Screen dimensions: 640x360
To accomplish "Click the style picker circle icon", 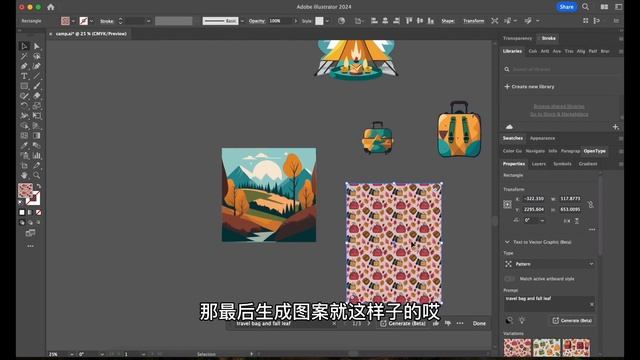I will coord(509,320).
